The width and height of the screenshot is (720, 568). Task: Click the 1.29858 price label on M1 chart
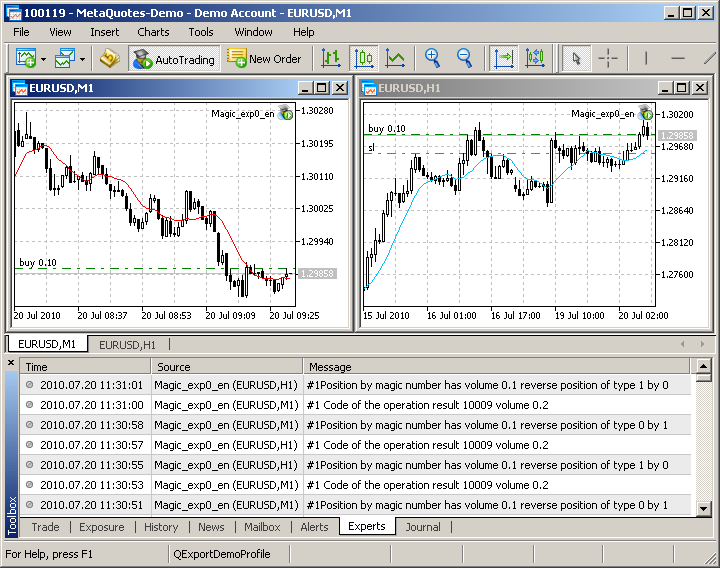pyautogui.click(x=317, y=274)
